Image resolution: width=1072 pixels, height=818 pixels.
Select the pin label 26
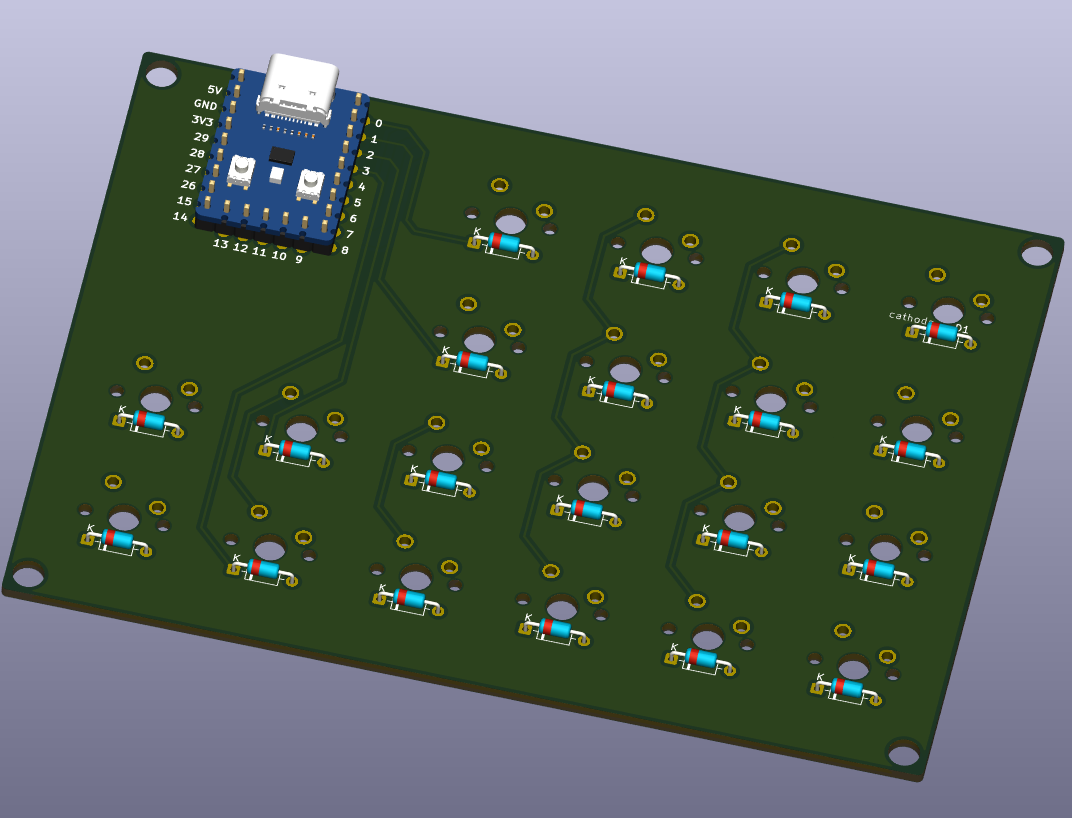[189, 185]
